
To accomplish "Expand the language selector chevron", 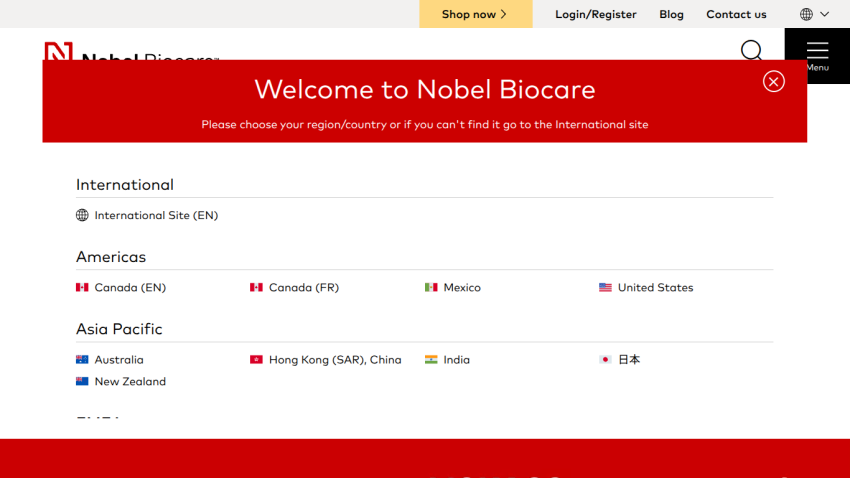I will pos(825,14).
